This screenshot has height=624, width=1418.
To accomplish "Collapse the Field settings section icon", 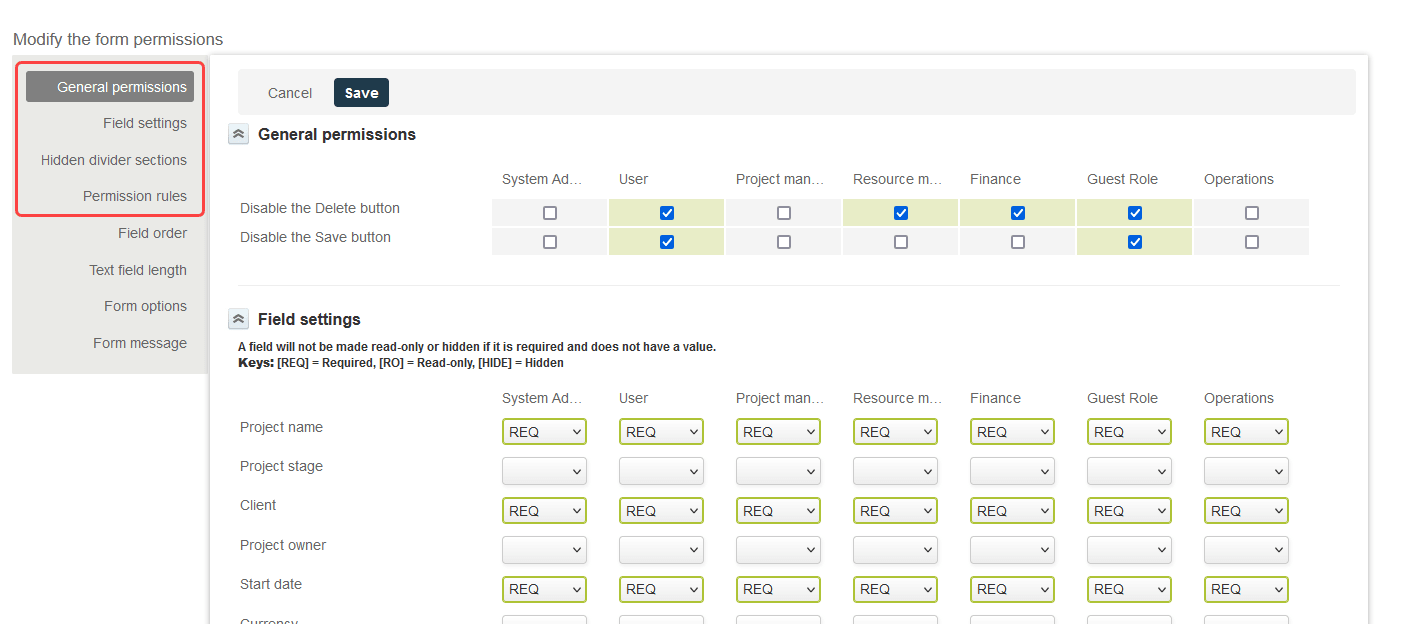I will pos(238,320).
